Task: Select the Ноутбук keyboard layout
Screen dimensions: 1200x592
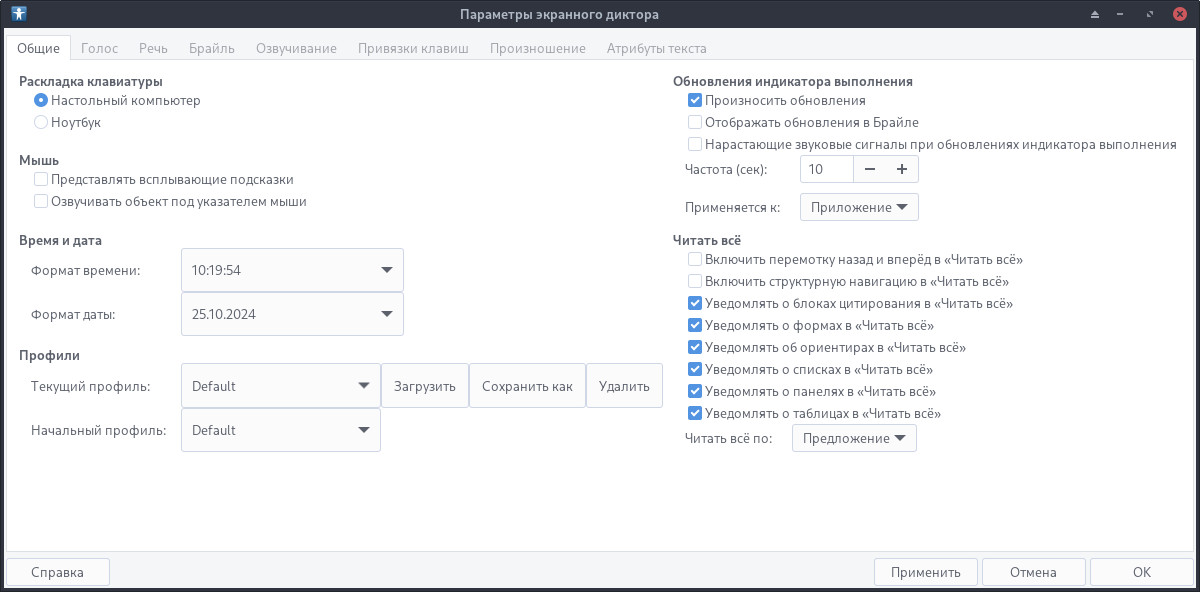Action: [41, 122]
